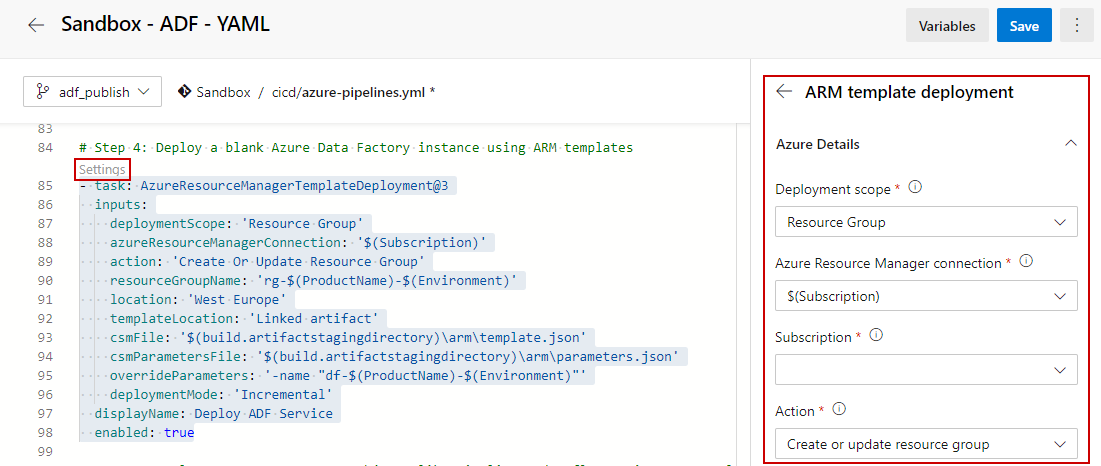The image size is (1101, 466).
Task: Show info for Action field
Action: pyautogui.click(x=839, y=410)
